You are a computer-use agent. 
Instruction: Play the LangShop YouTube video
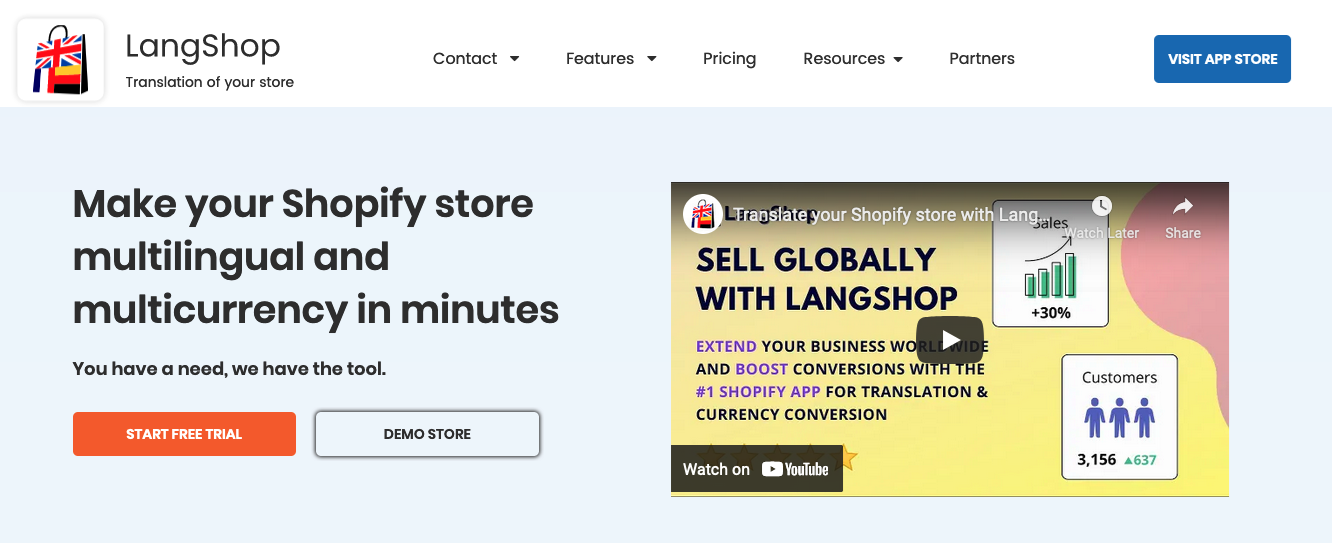pyautogui.click(x=949, y=340)
